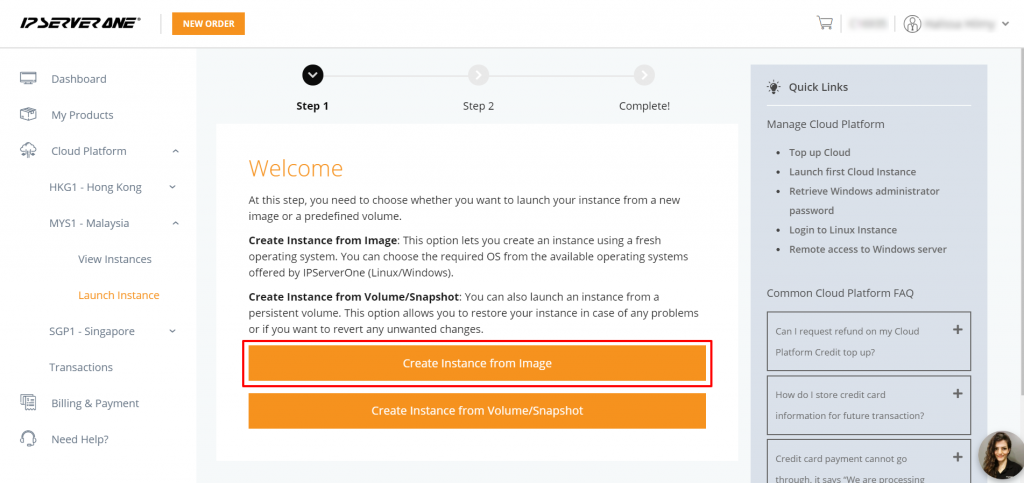This screenshot has width=1024, height=483.
Task: Click the user profile avatar icon
Action: (912, 24)
